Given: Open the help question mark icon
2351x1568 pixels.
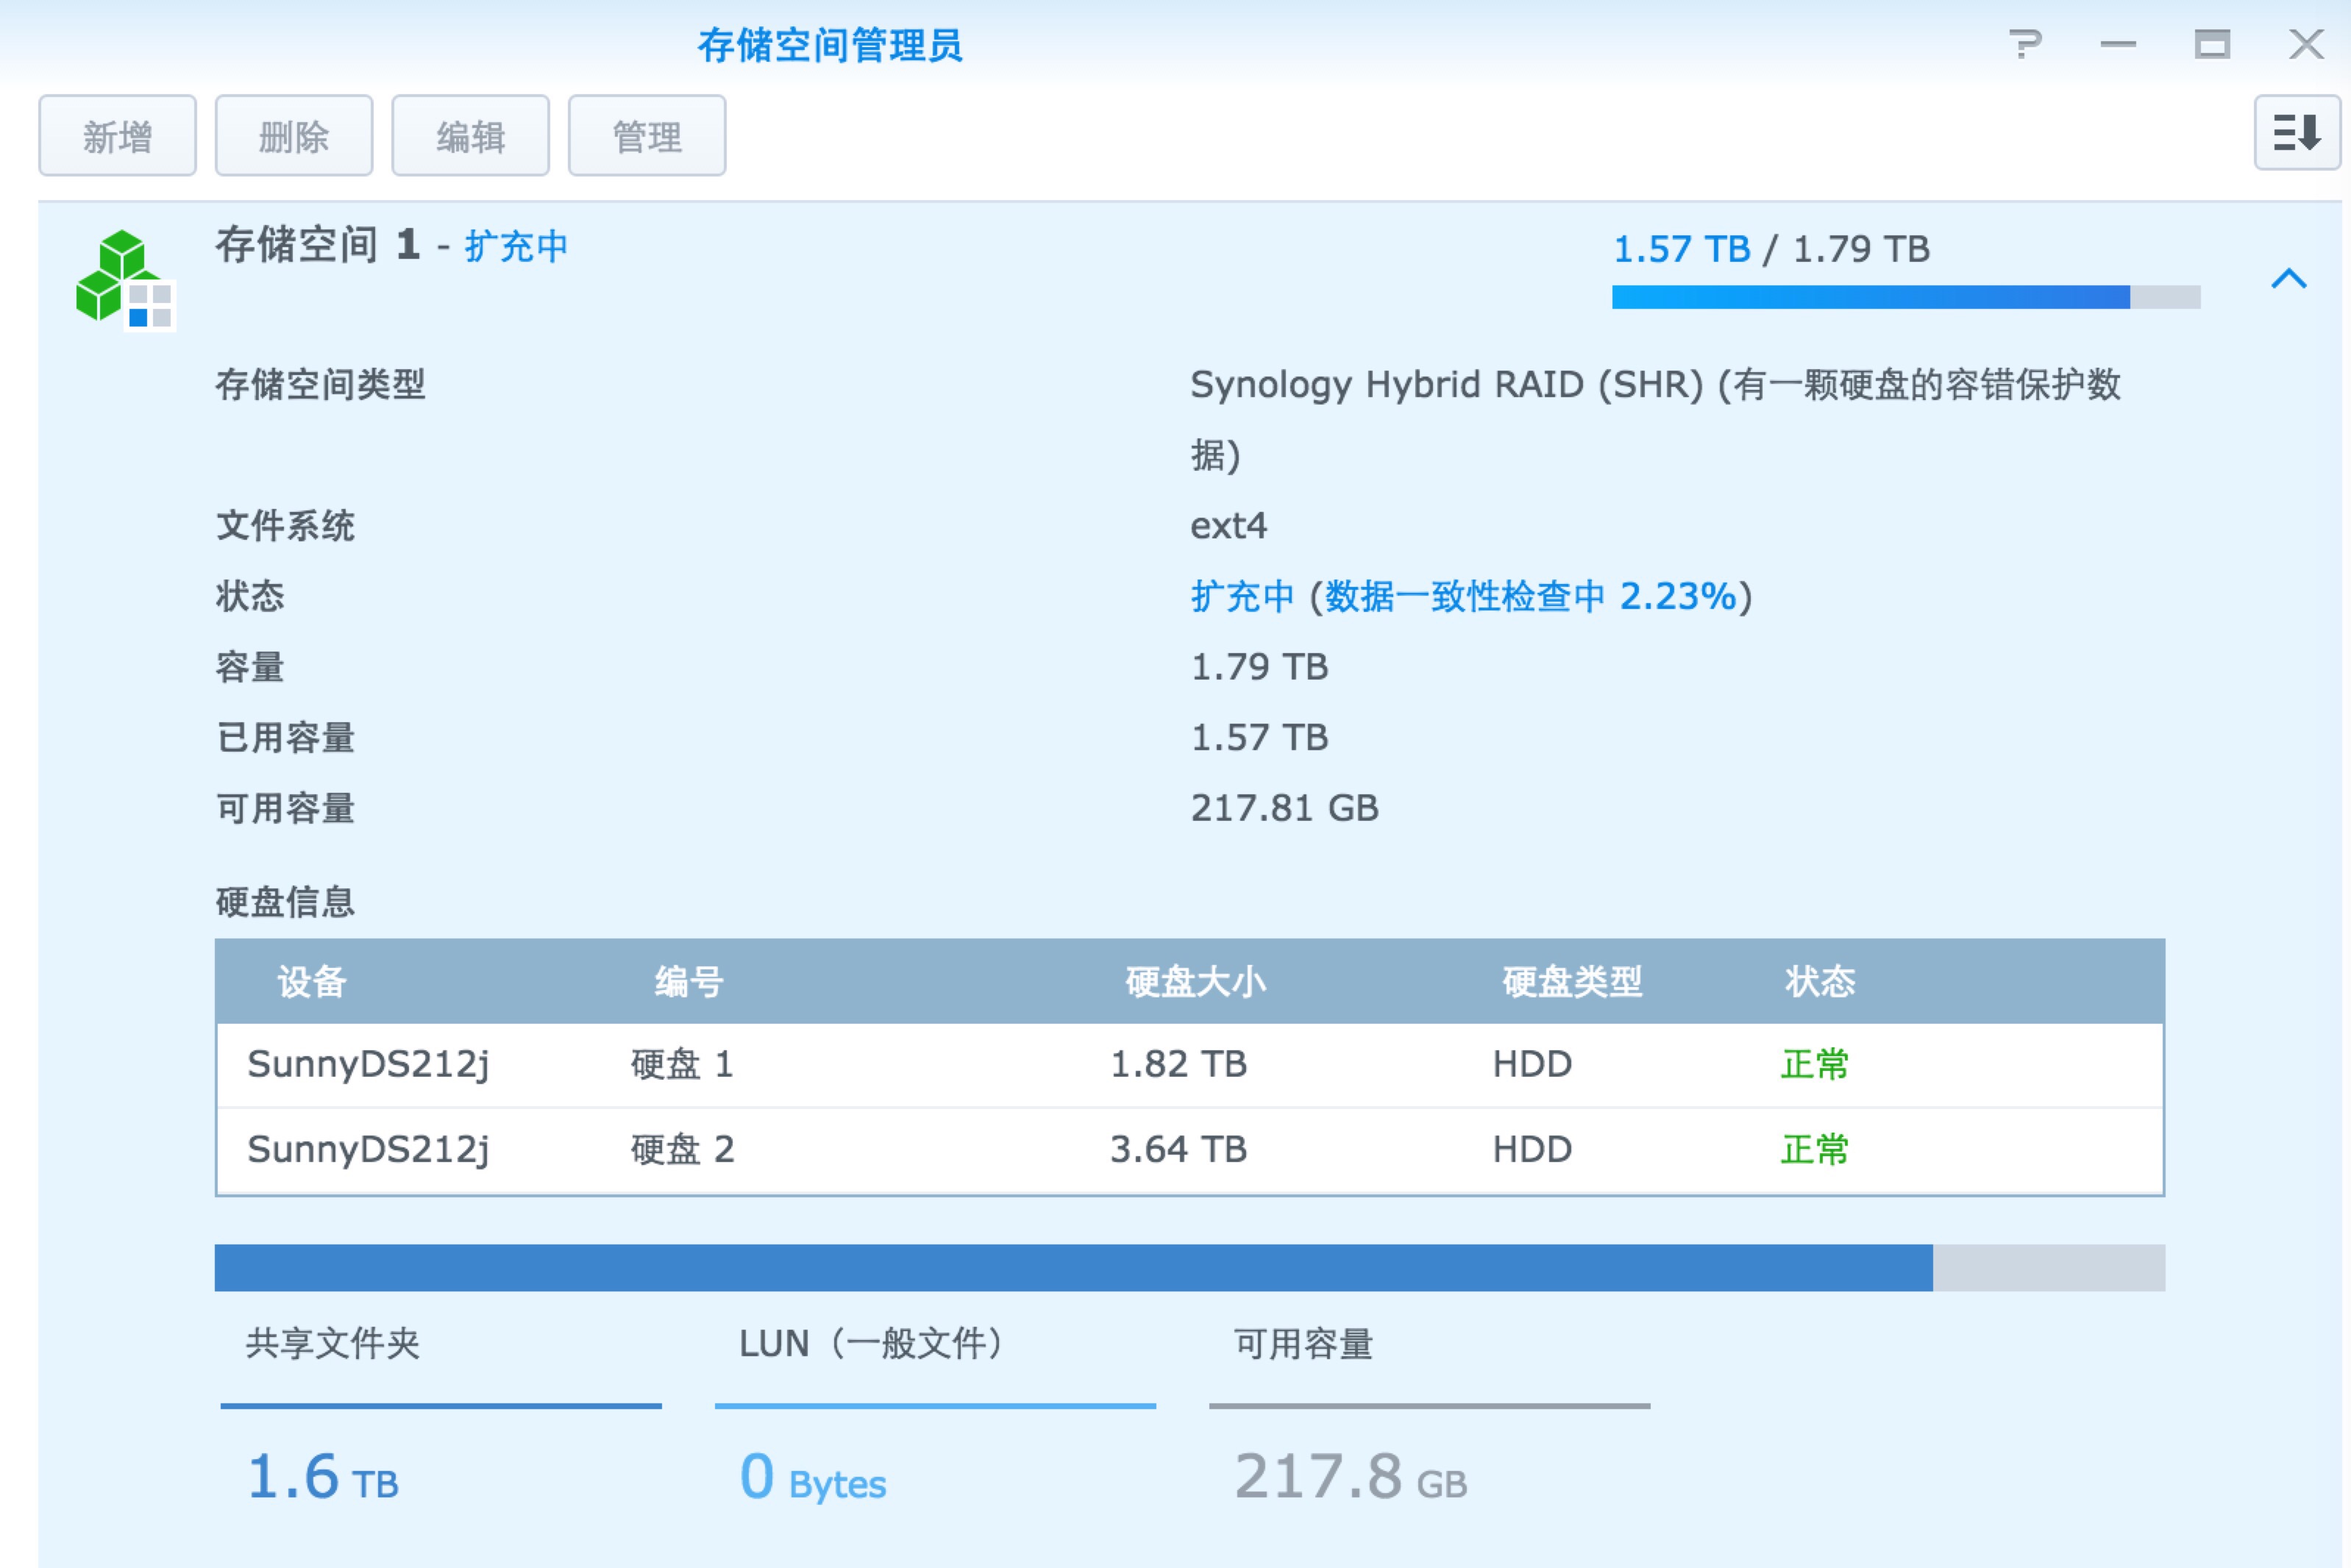Looking at the screenshot, I should coord(2025,44).
